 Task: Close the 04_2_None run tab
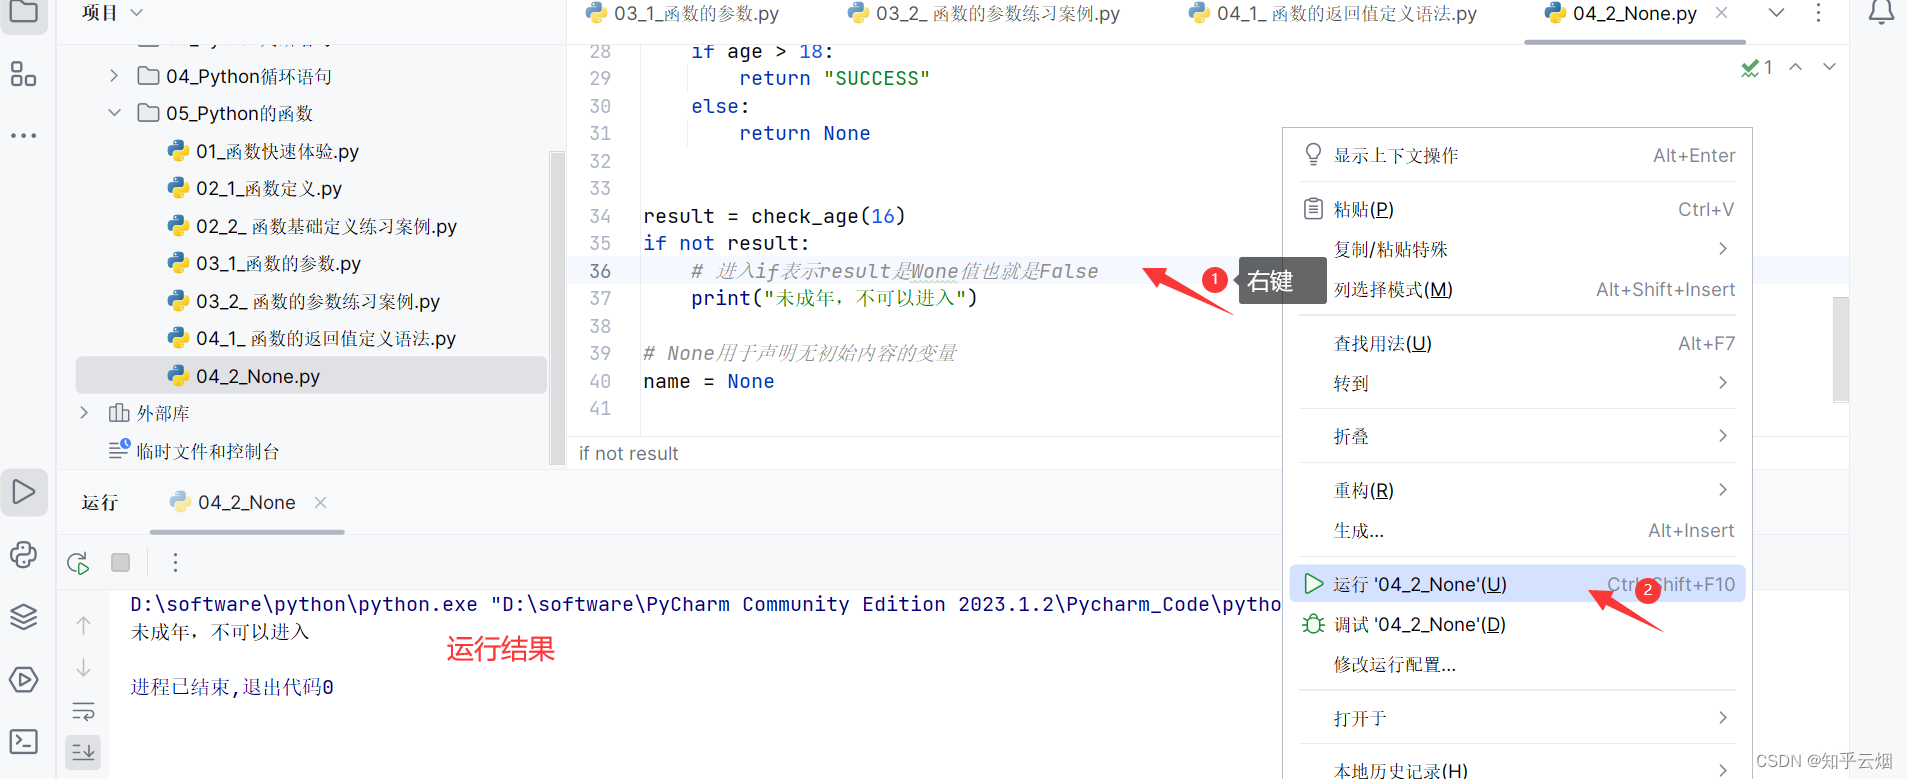click(x=320, y=502)
